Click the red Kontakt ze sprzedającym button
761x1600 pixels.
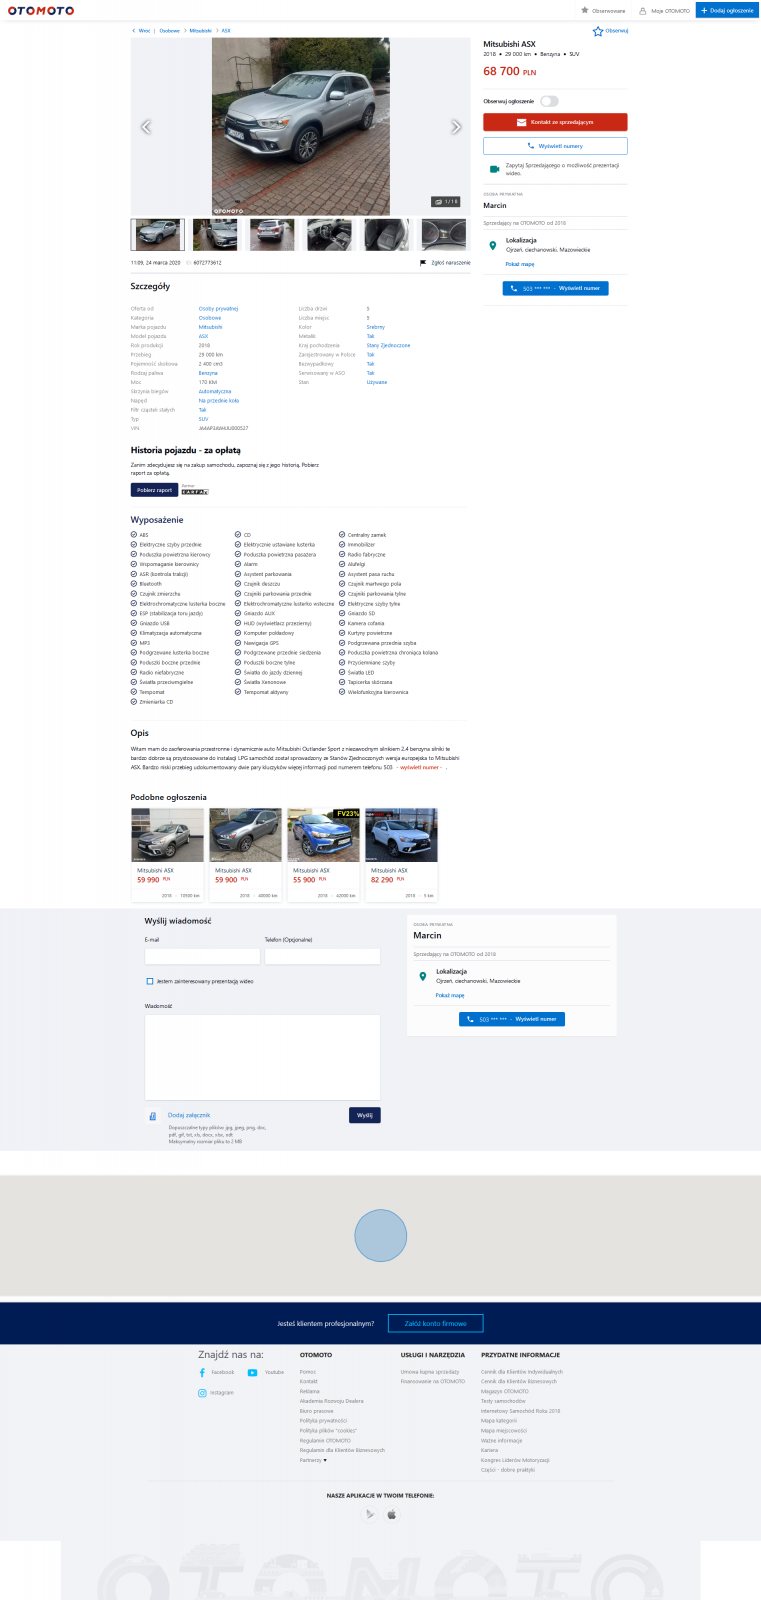(555, 122)
